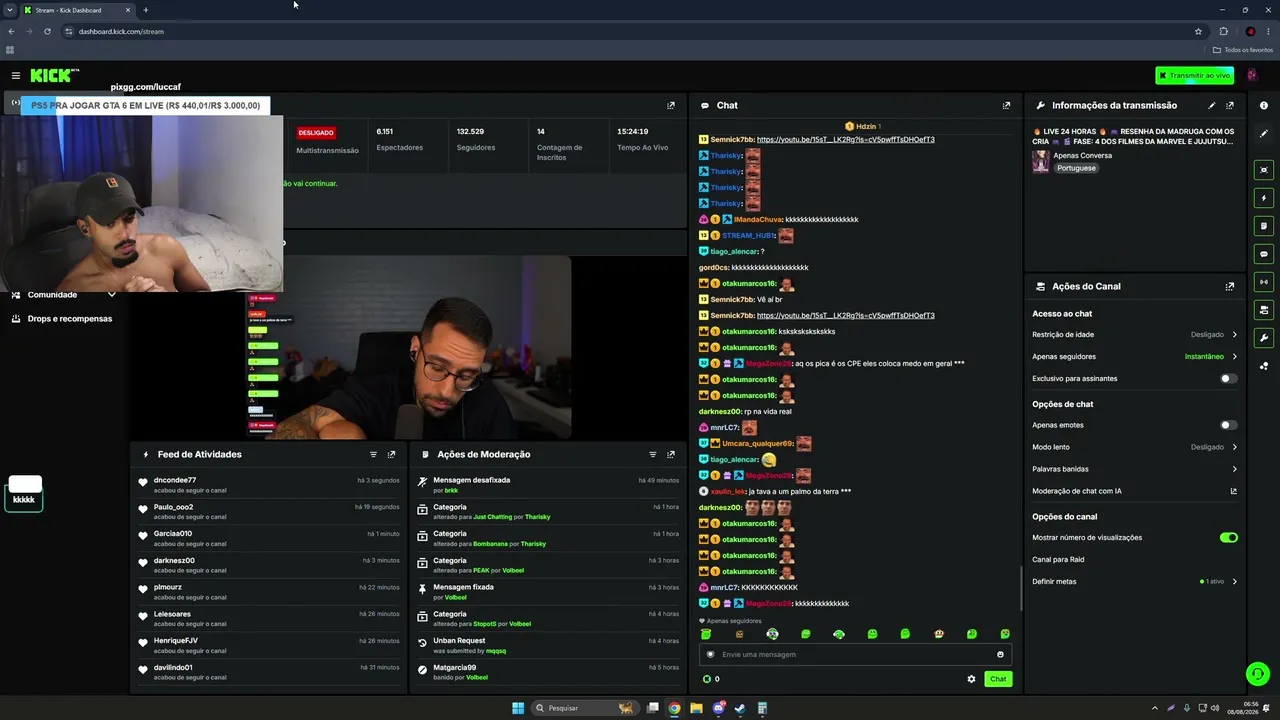Click the Transmitir ao vivo button

click(x=1194, y=76)
